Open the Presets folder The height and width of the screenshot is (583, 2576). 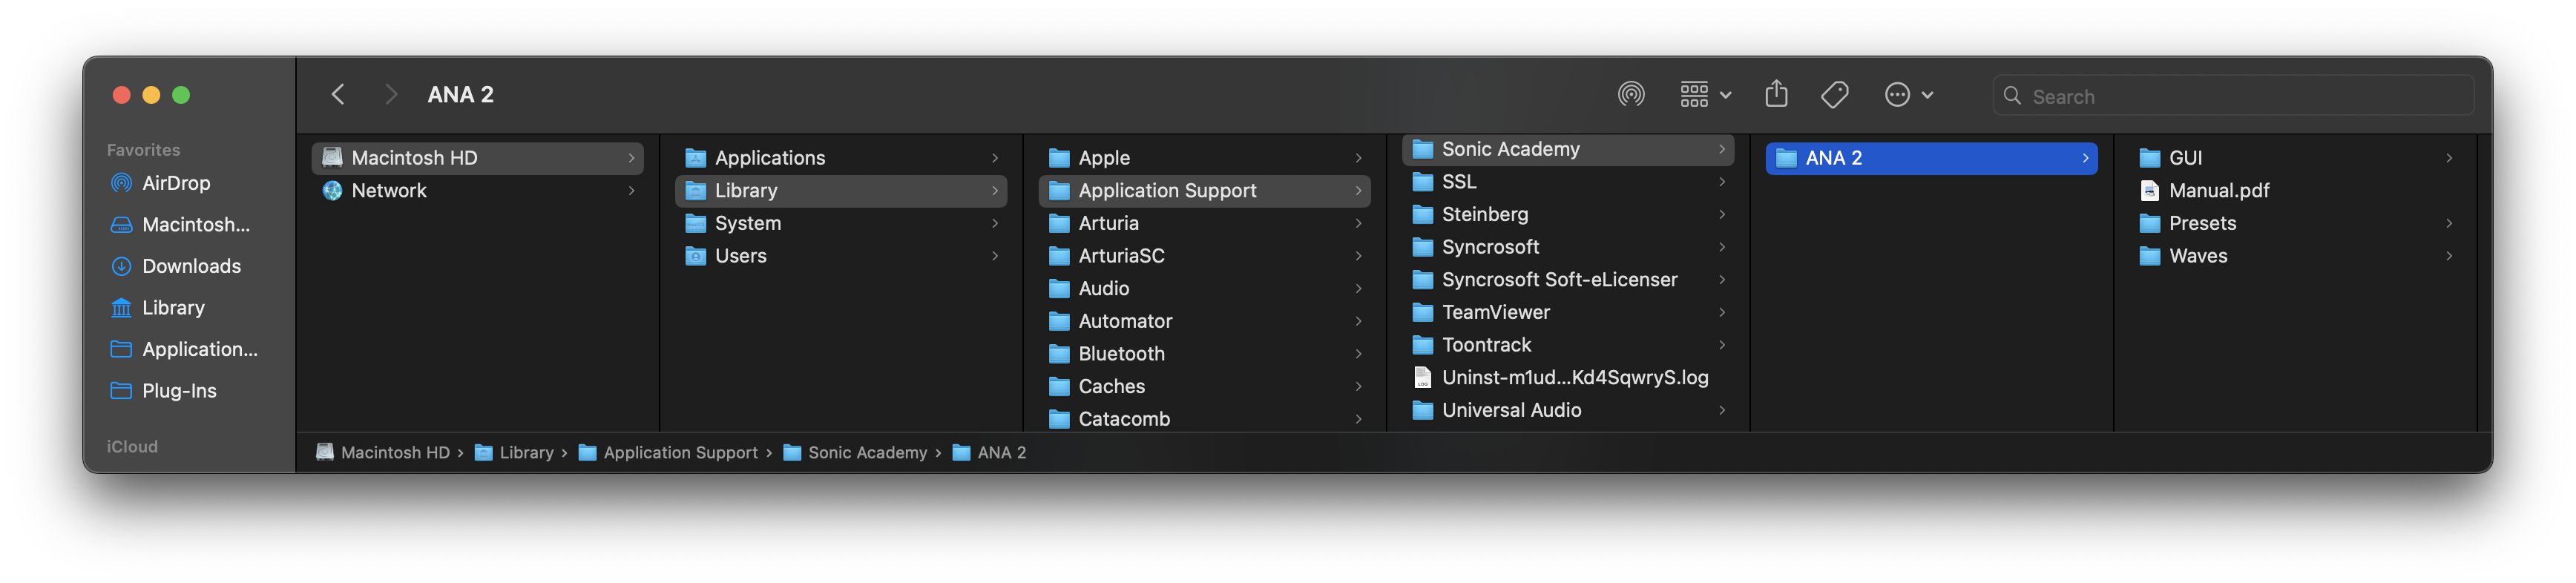point(2294,224)
